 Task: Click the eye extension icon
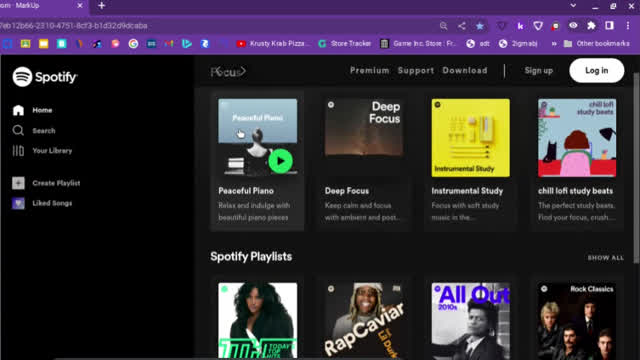click(x=573, y=26)
